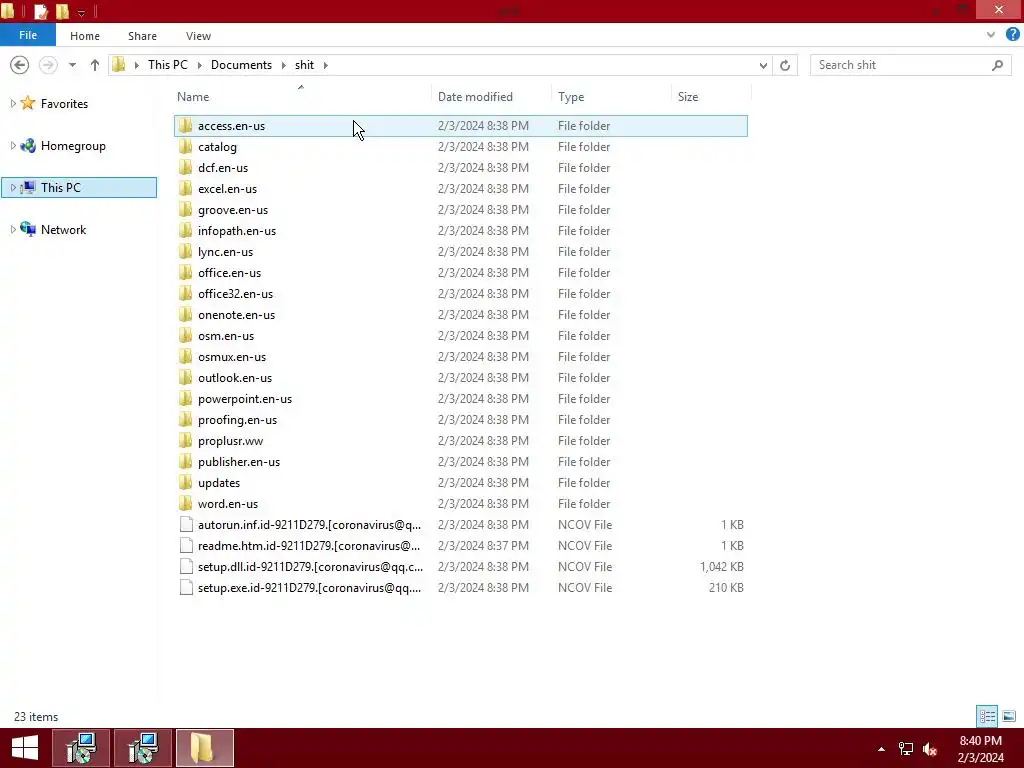Click the catalog folder icon
This screenshot has width=1024, height=768.
coord(186,146)
